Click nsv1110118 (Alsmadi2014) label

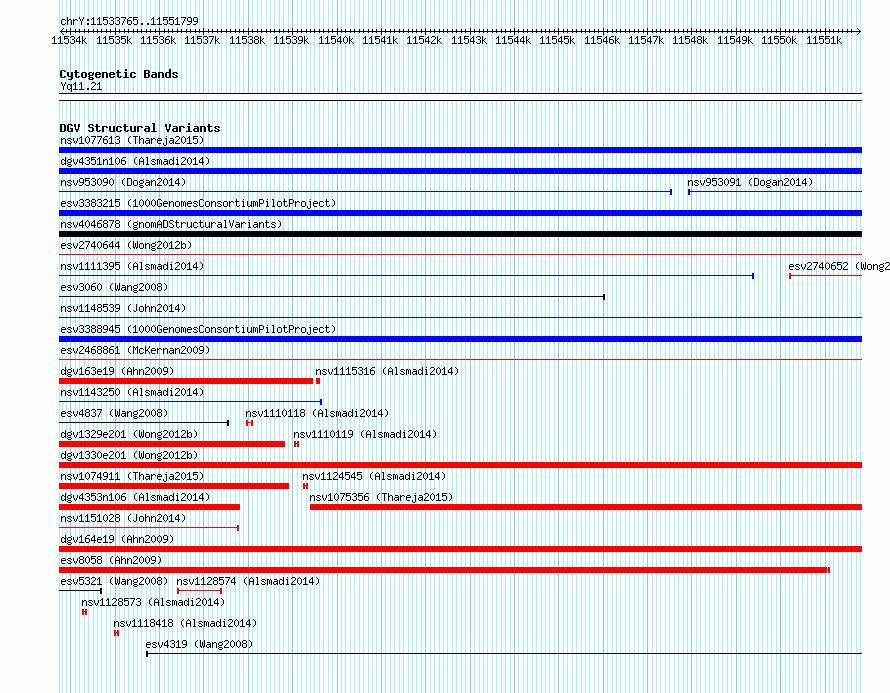pyautogui.click(x=317, y=413)
